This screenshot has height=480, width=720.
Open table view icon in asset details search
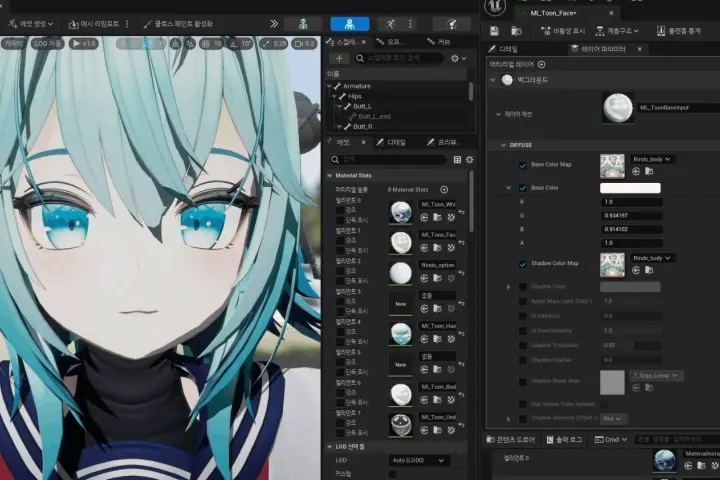pos(457,159)
